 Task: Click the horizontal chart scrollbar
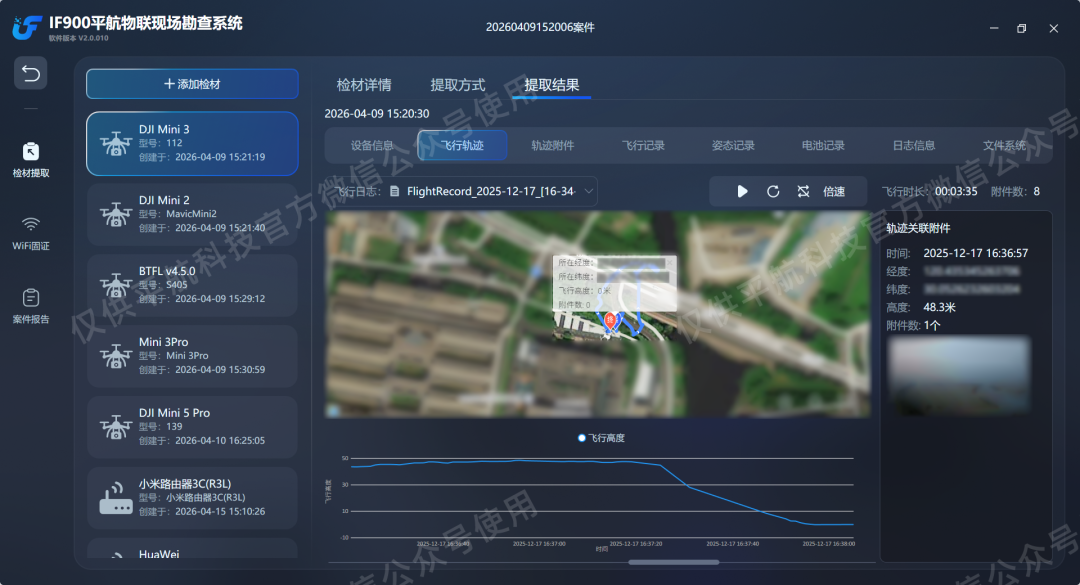pyautogui.click(x=674, y=562)
